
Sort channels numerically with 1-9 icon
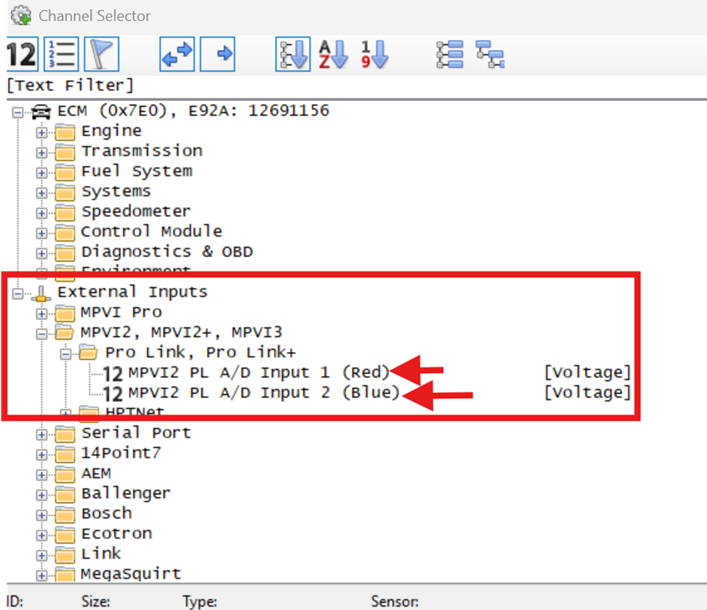coord(373,54)
